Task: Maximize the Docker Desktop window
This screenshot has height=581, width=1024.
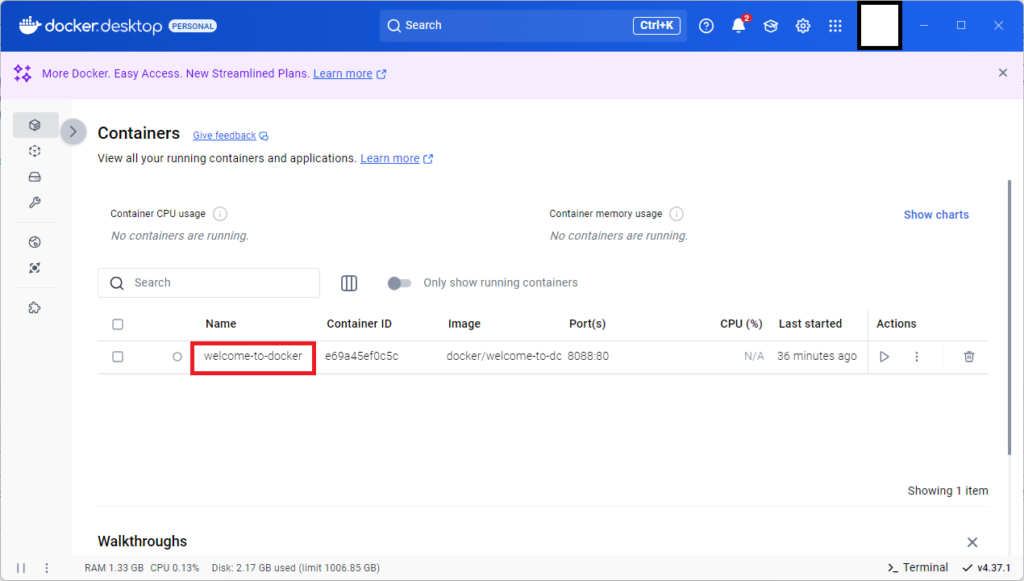Action: (x=961, y=25)
